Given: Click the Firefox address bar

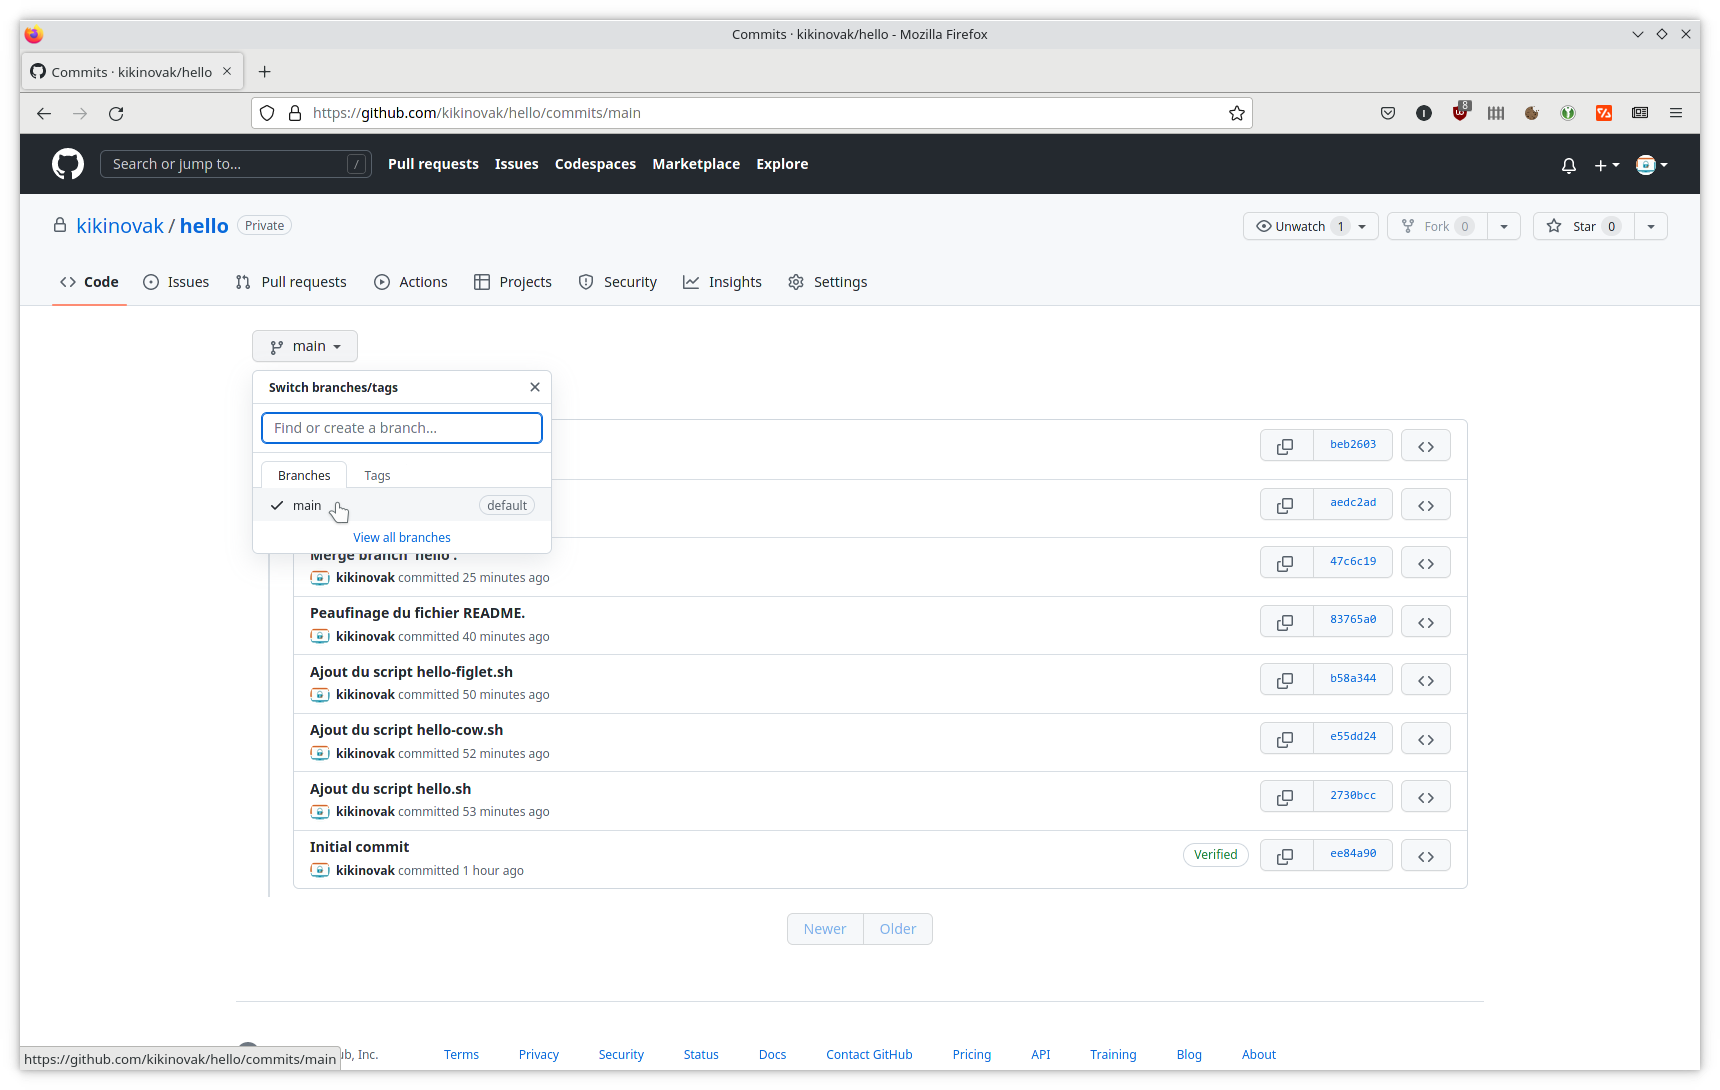Looking at the screenshot, I should [x=752, y=113].
